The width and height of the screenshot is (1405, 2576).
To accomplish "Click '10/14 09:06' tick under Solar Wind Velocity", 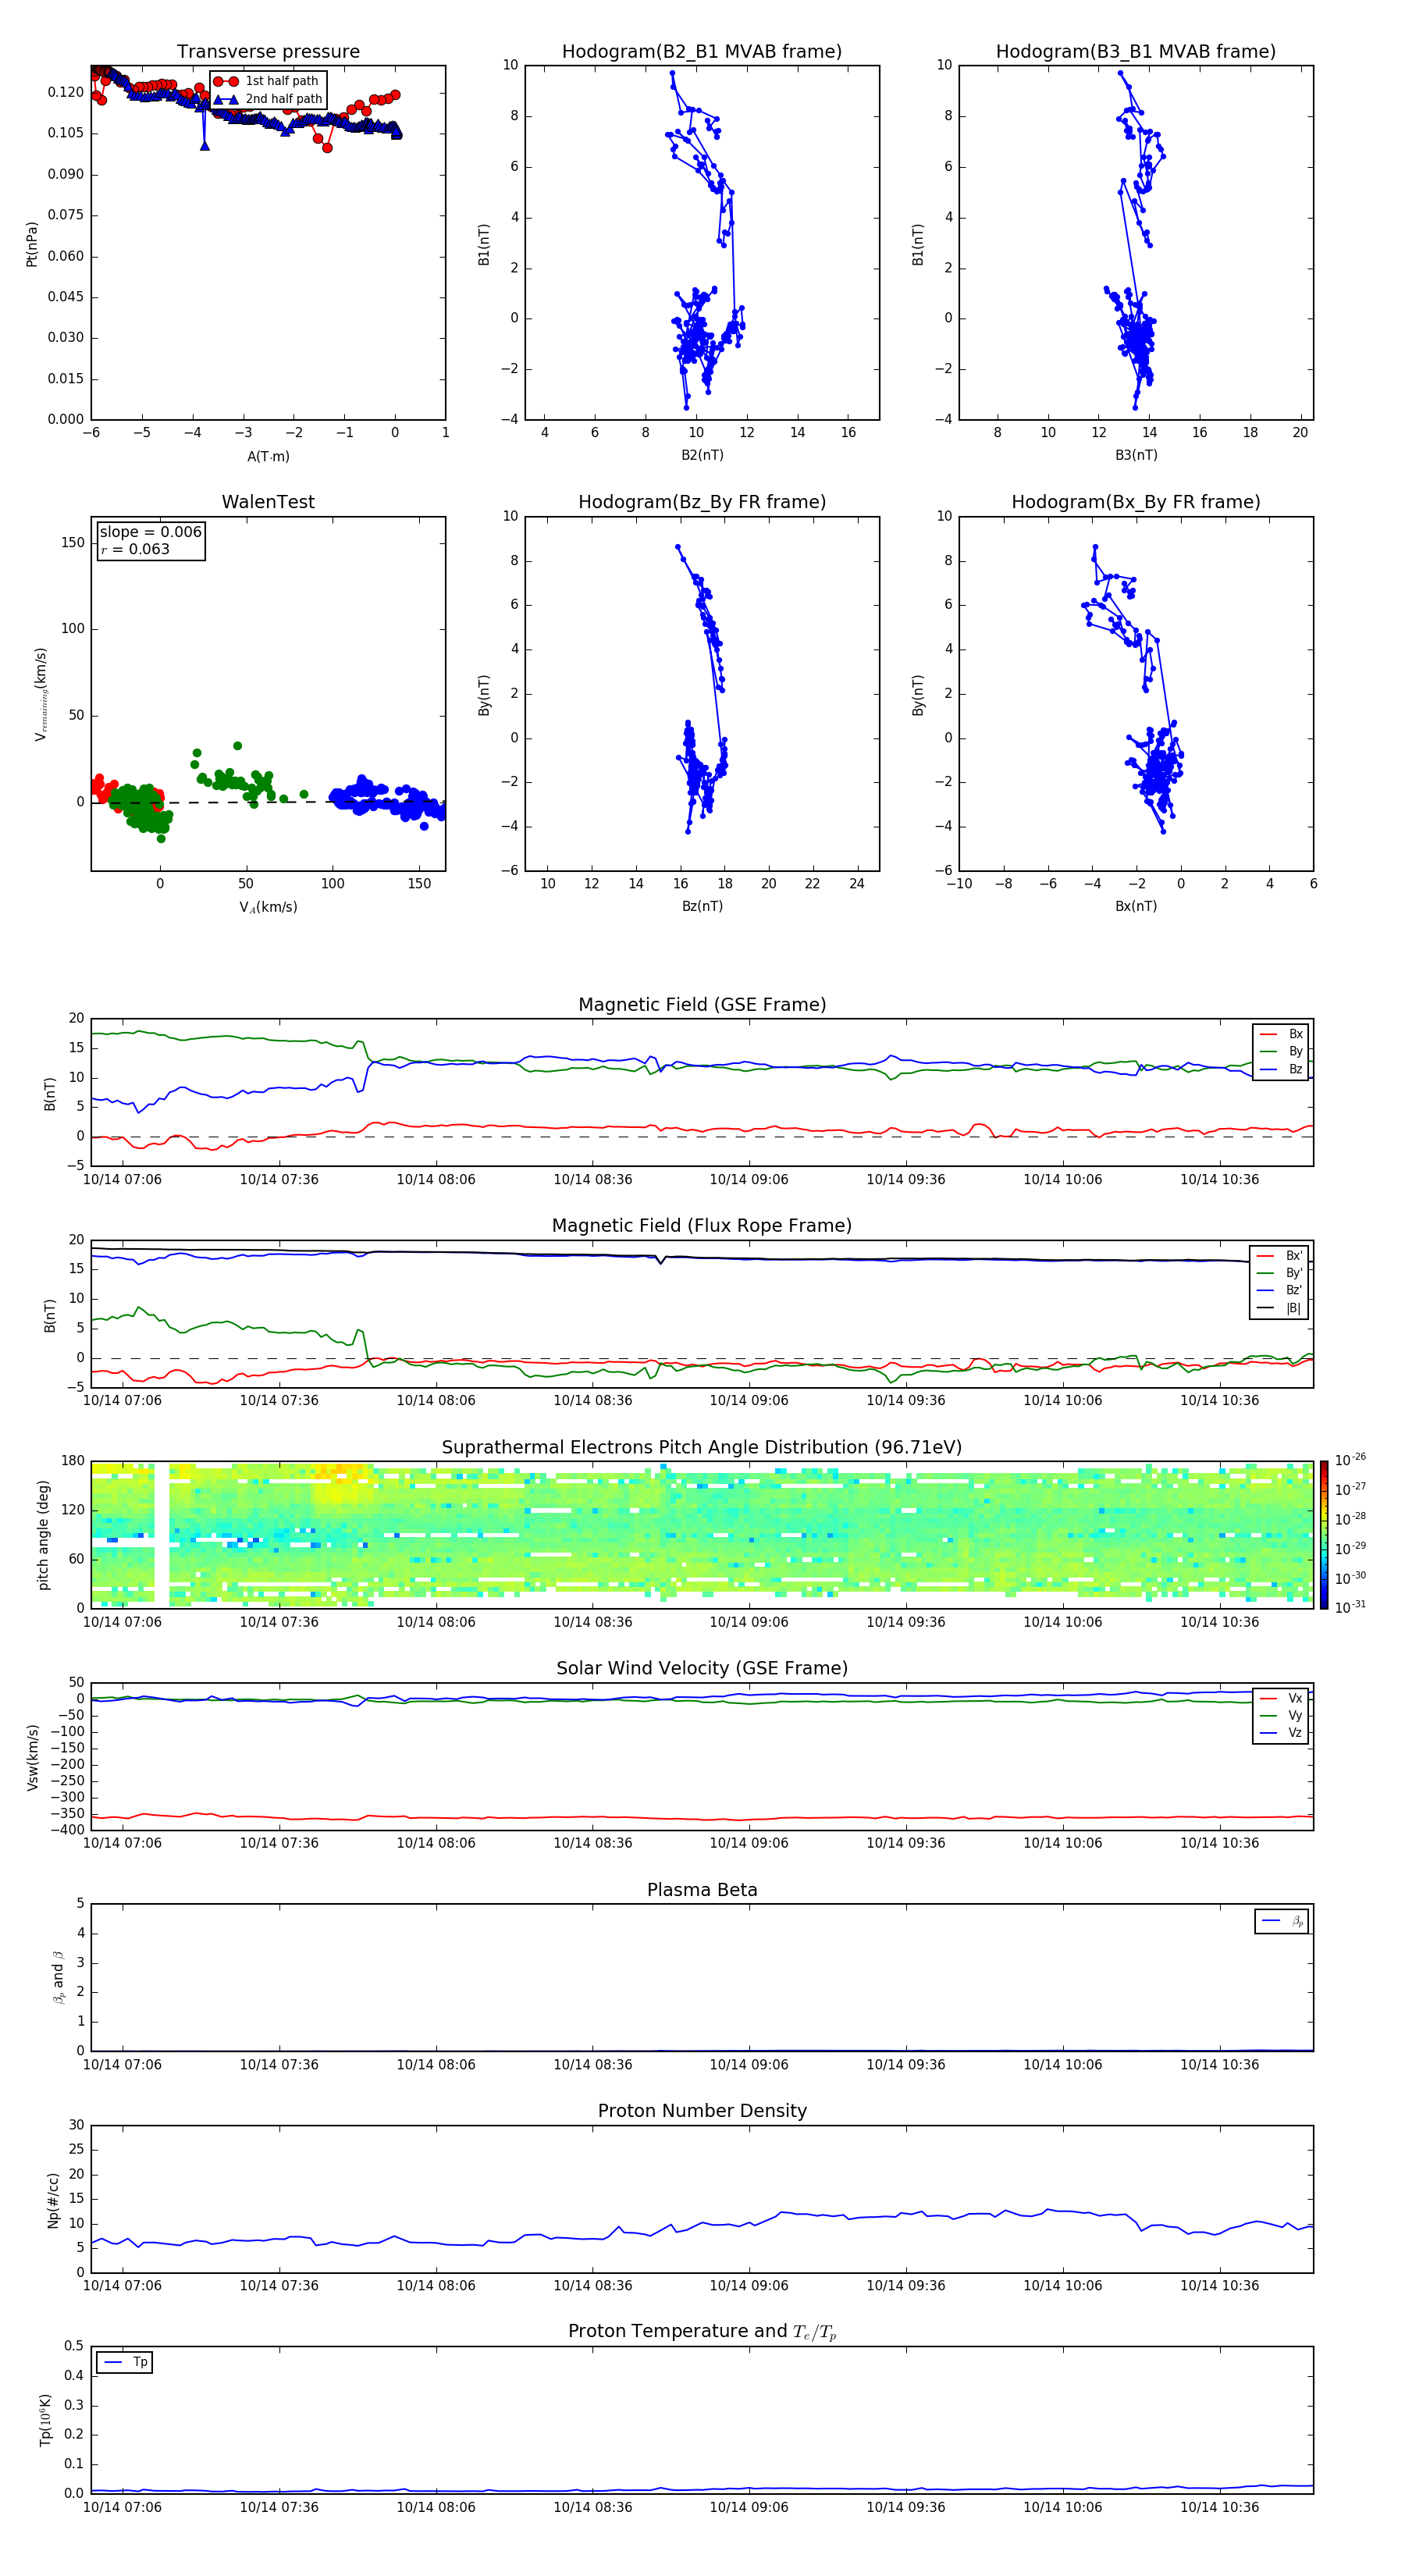I will coord(749,1843).
